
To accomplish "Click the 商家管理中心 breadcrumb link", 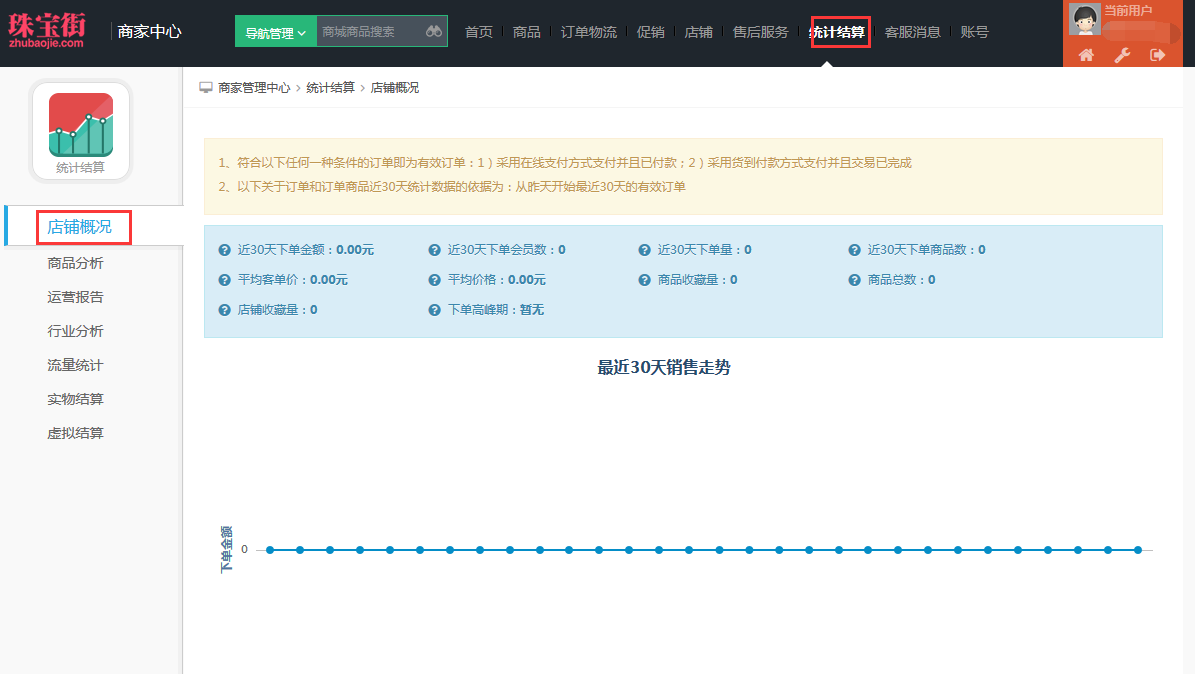I will point(254,88).
